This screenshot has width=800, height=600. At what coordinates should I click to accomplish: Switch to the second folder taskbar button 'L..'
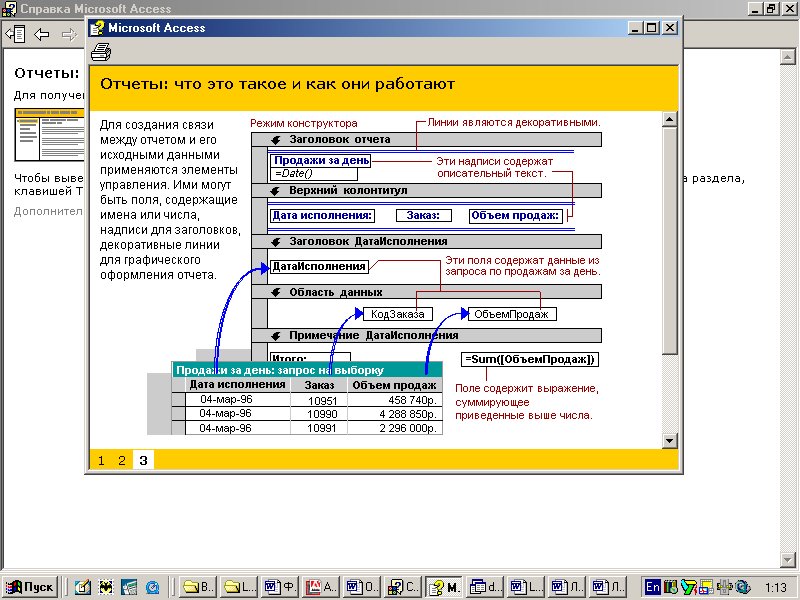coord(240,587)
